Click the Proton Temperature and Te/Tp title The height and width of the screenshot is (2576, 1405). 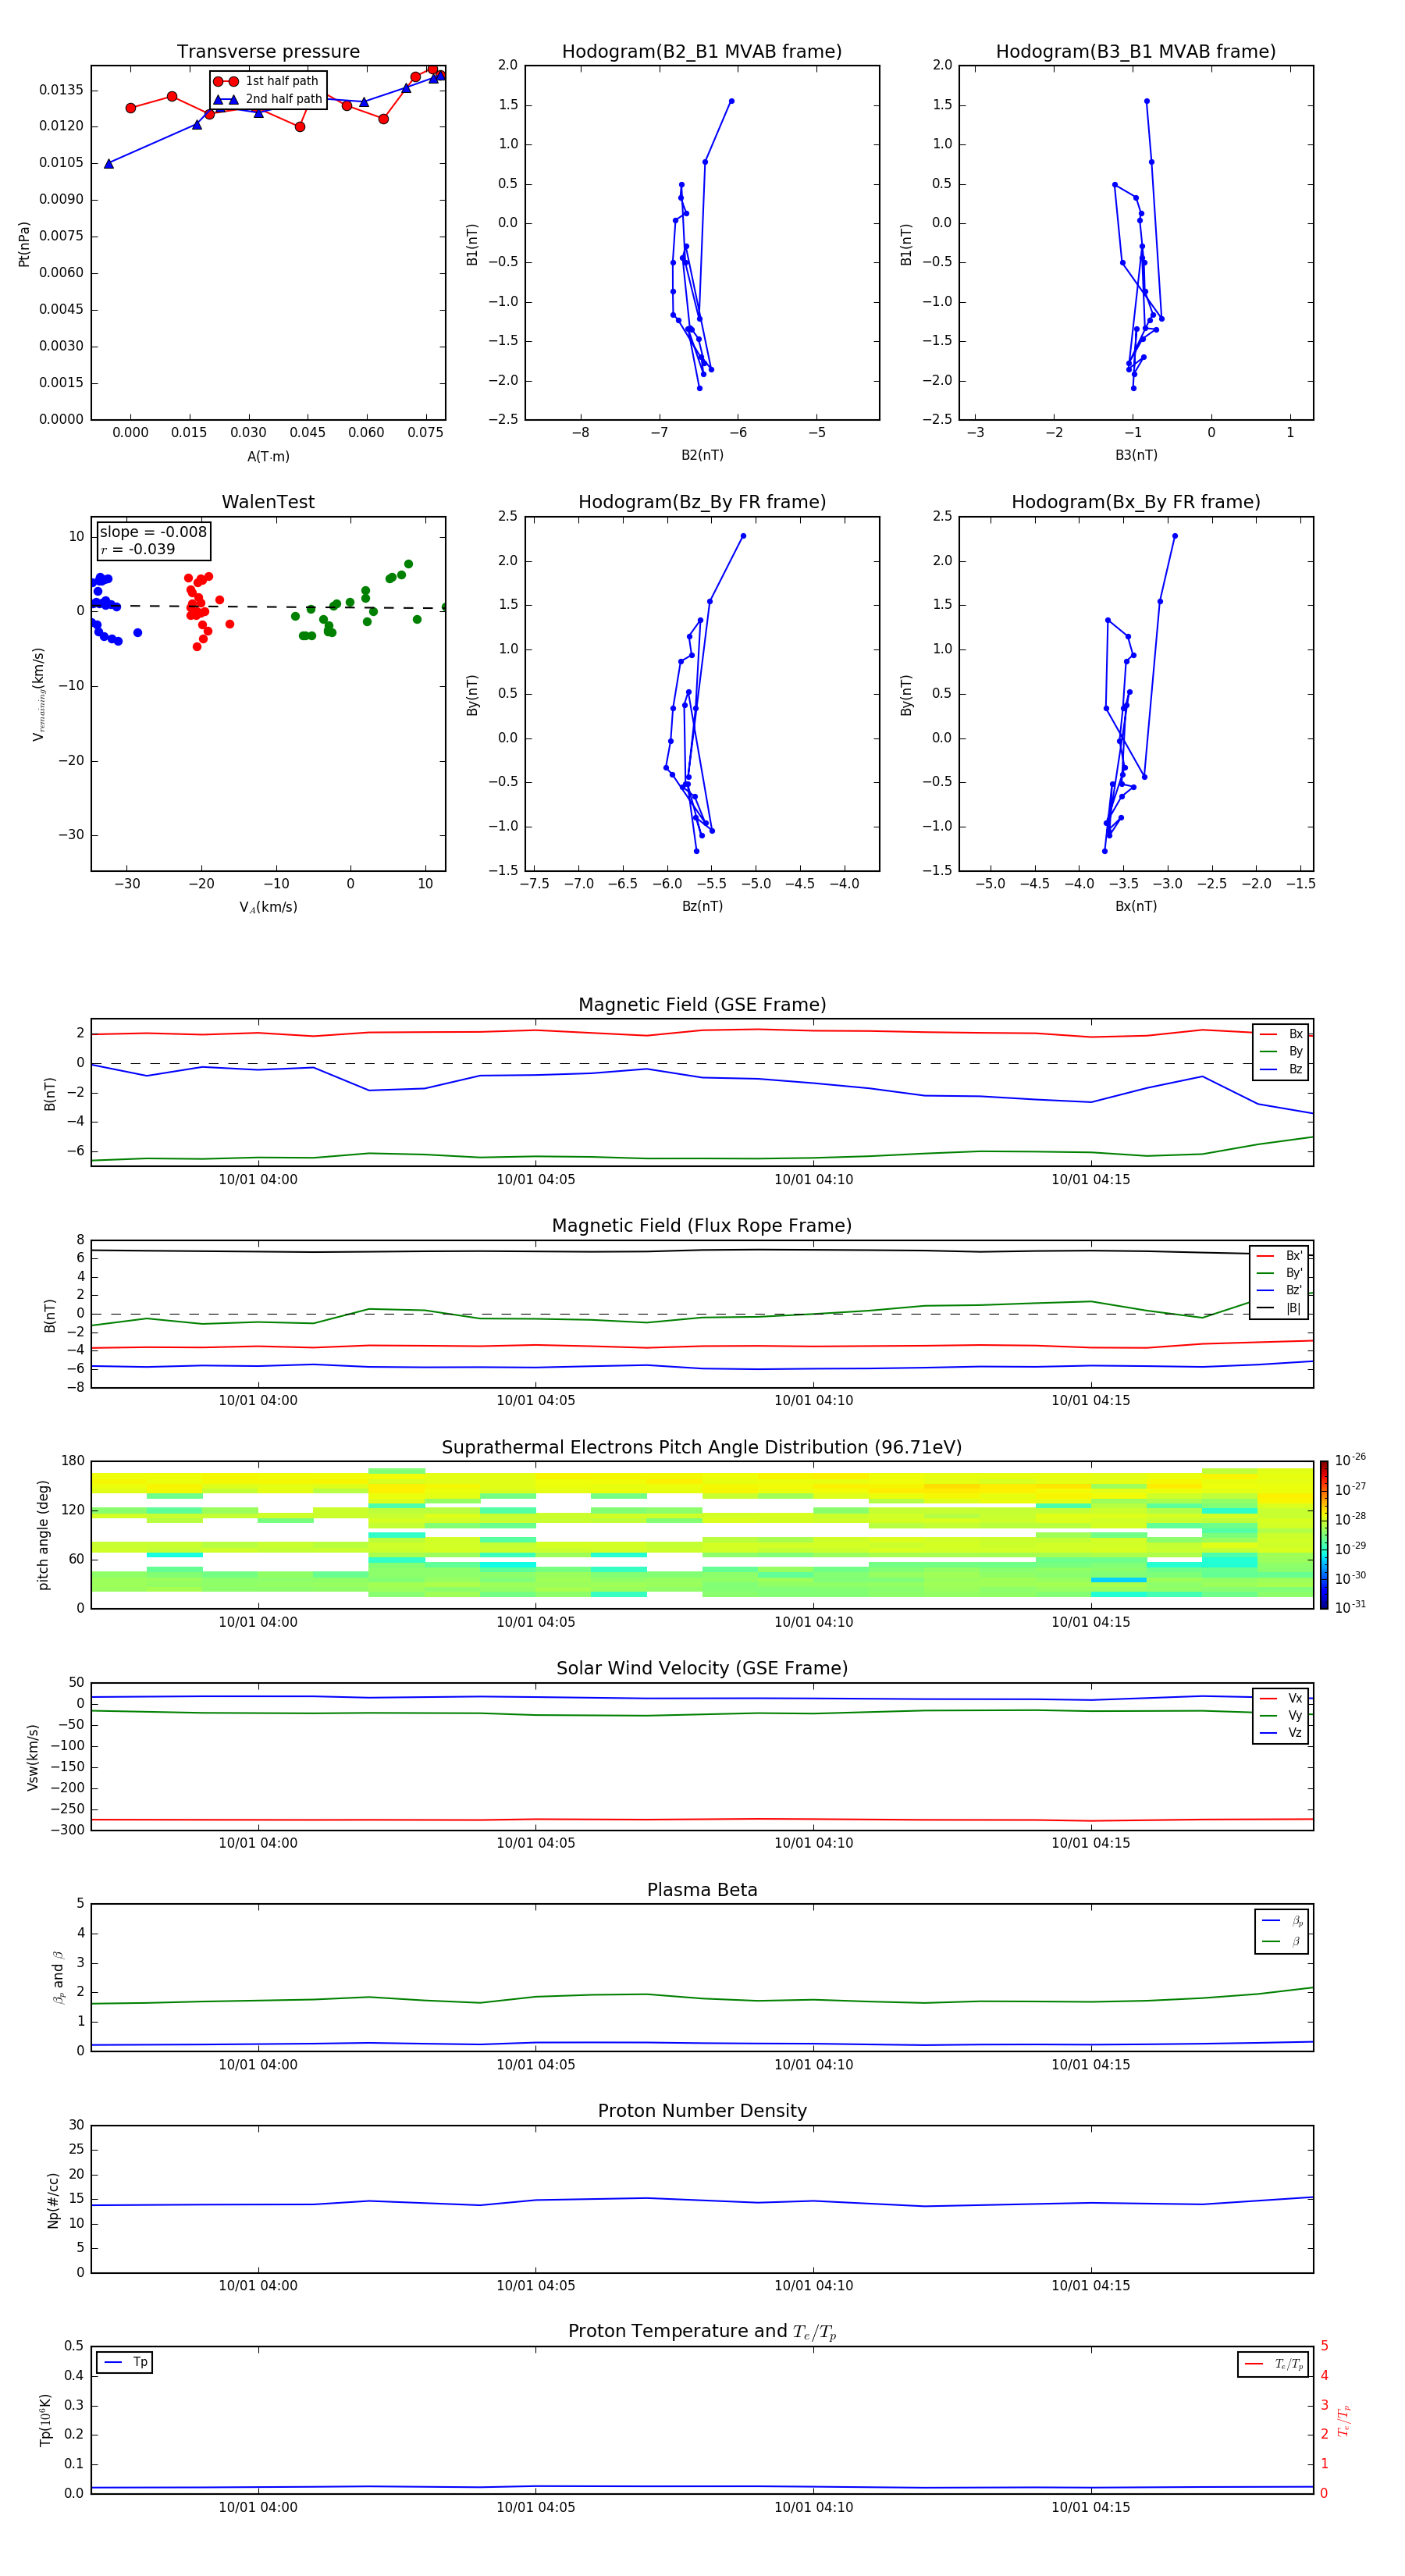pyautogui.click(x=702, y=2331)
